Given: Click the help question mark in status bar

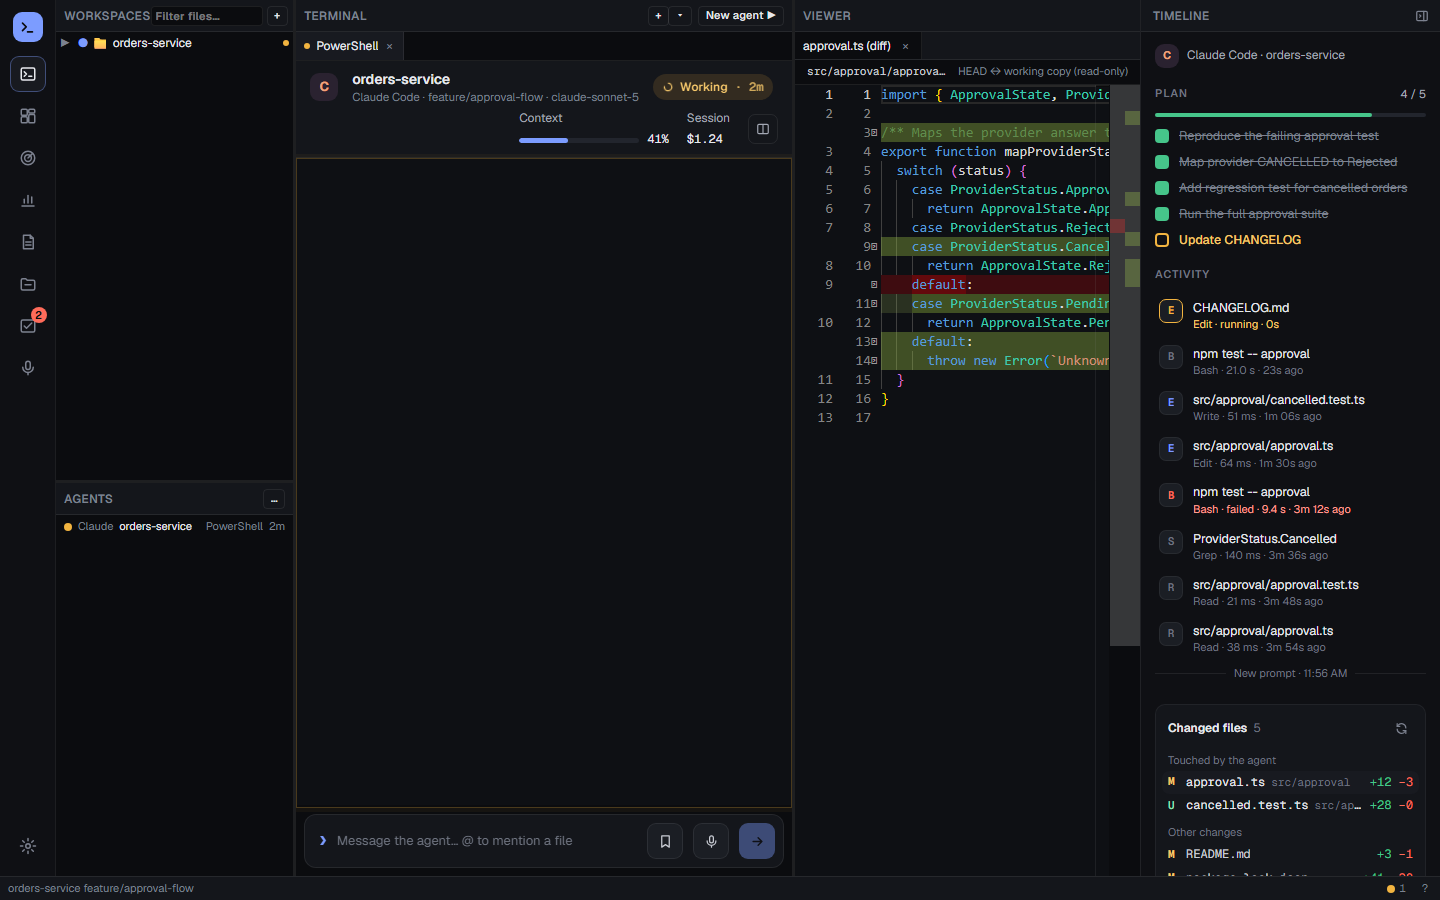Looking at the screenshot, I should click(x=1425, y=888).
